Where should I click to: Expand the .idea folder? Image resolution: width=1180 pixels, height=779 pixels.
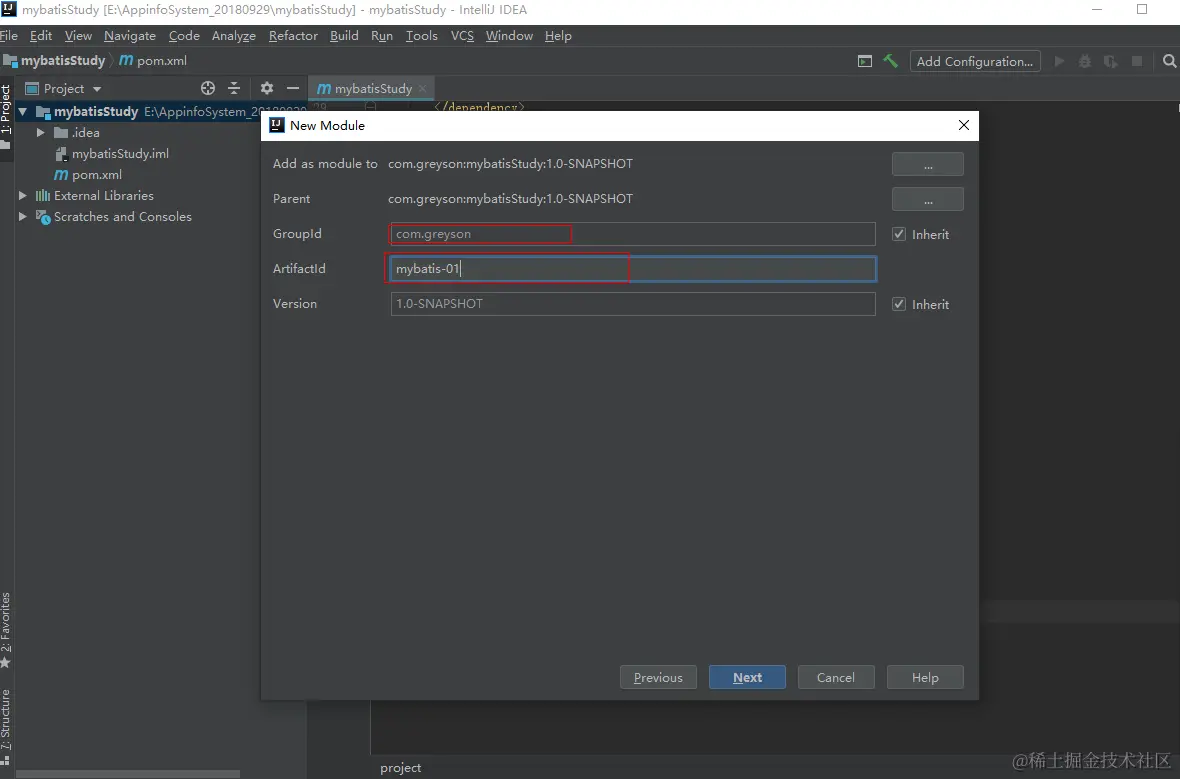pos(41,132)
